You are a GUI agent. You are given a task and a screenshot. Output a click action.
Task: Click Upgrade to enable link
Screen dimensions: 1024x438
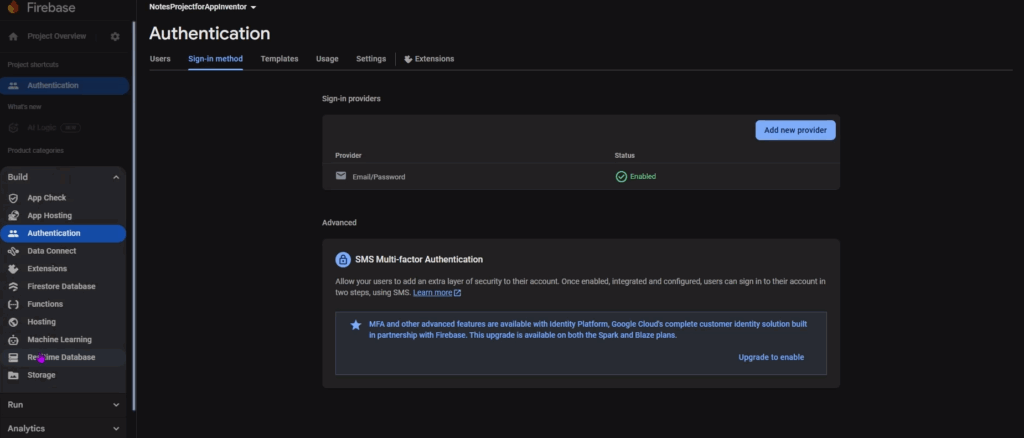coord(770,357)
